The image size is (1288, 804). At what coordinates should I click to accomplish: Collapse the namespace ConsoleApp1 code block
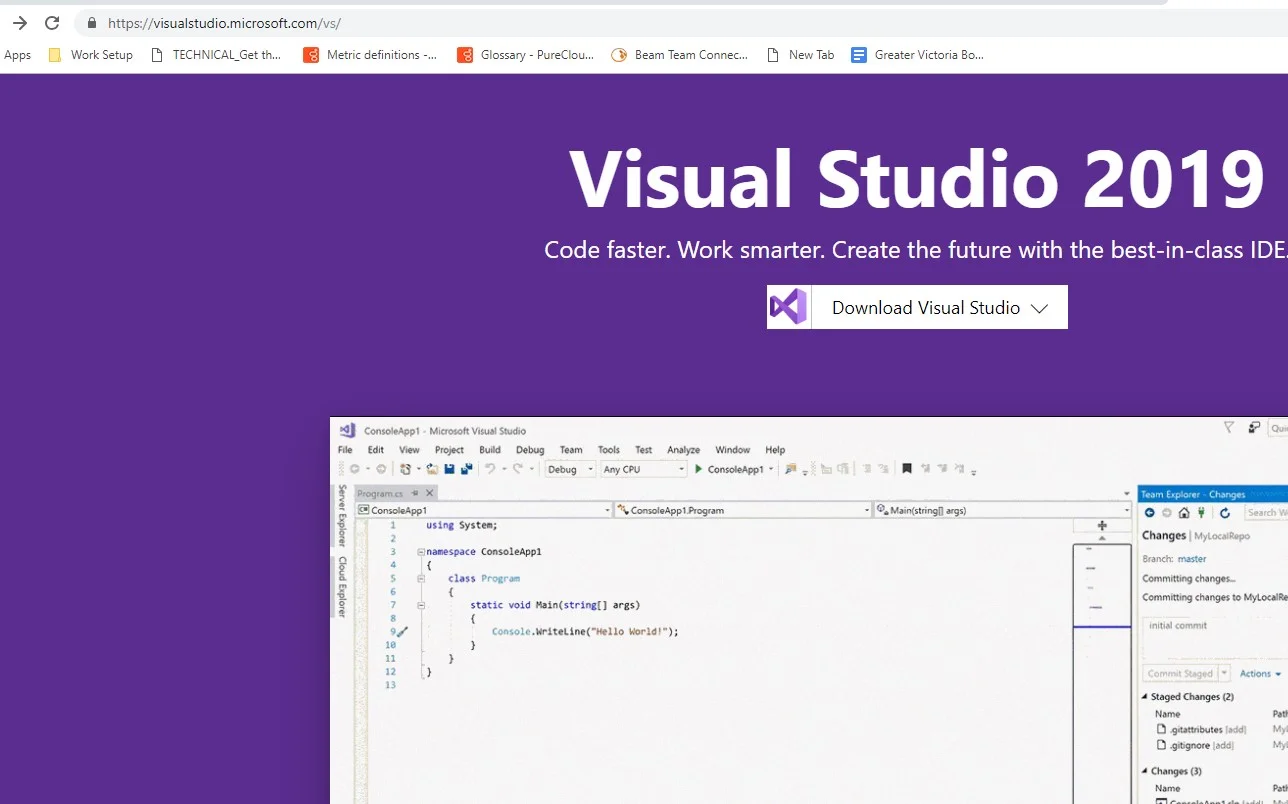pos(421,551)
